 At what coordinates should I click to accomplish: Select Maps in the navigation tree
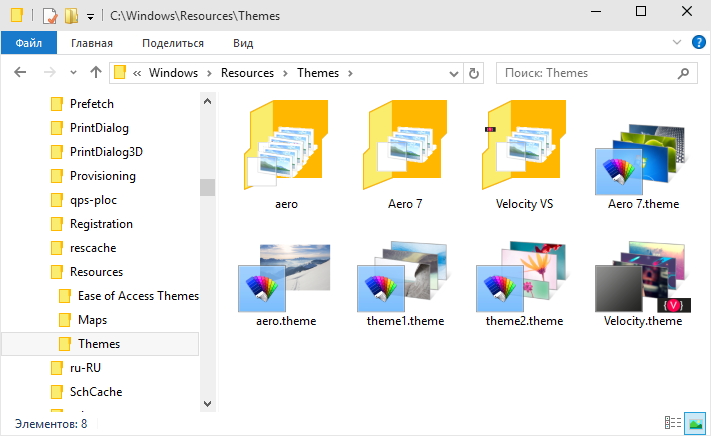click(92, 320)
